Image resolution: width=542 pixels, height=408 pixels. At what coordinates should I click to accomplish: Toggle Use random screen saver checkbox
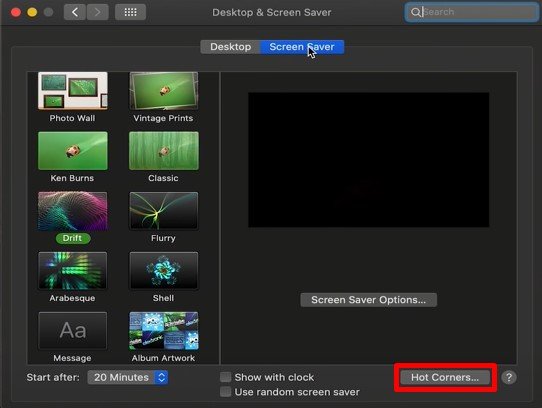coord(226,392)
